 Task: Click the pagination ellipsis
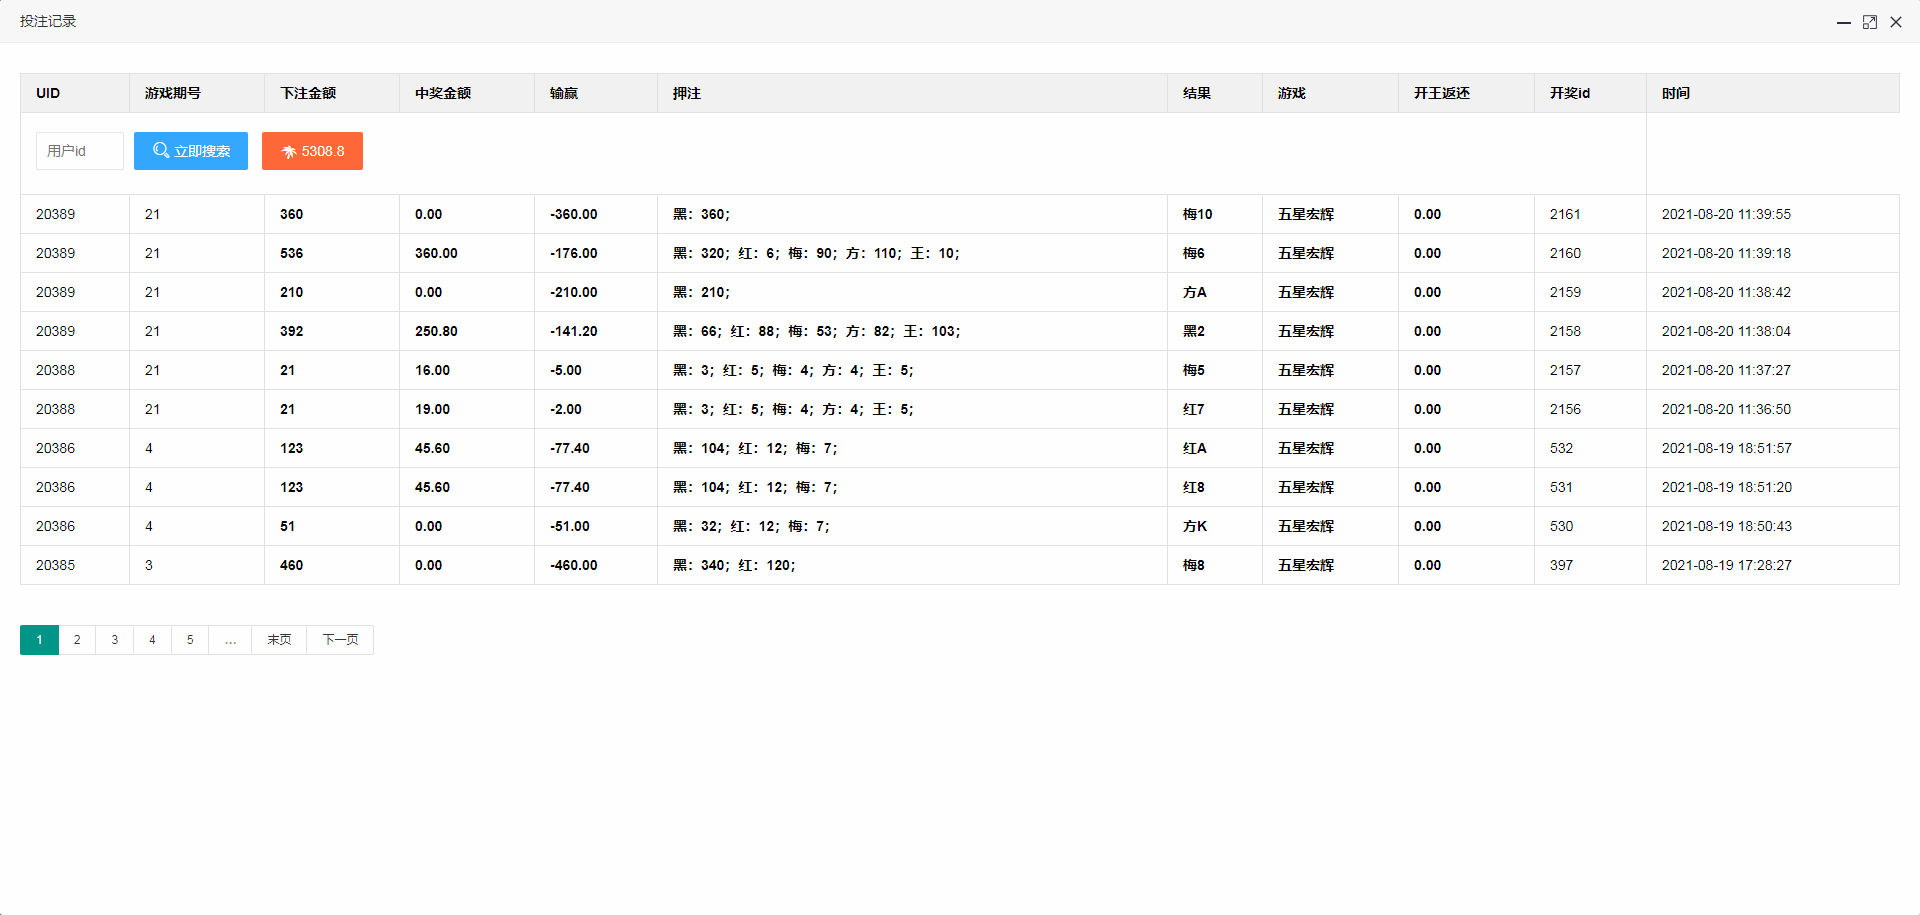pos(230,640)
